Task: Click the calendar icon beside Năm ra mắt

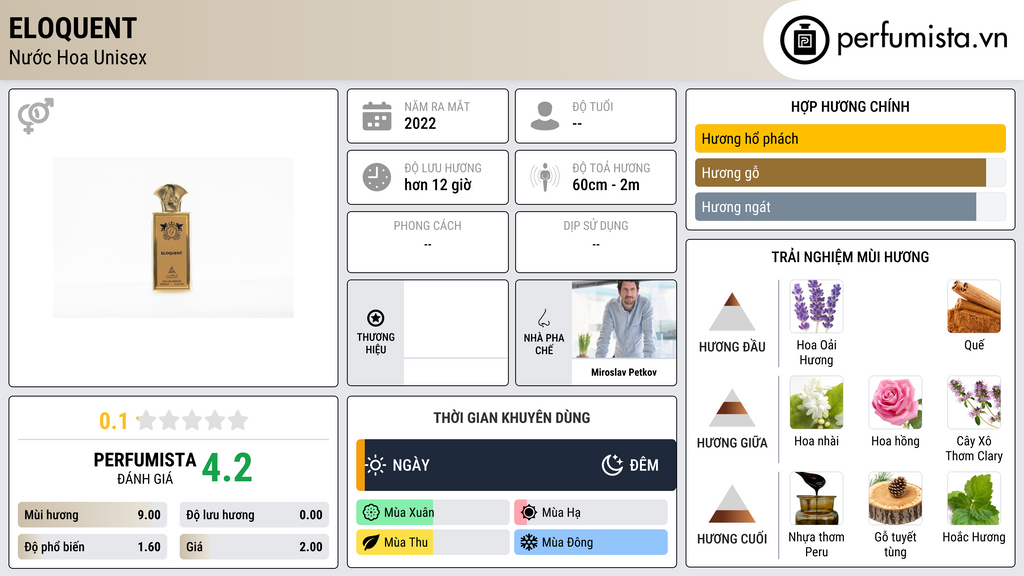Action: tap(377, 116)
